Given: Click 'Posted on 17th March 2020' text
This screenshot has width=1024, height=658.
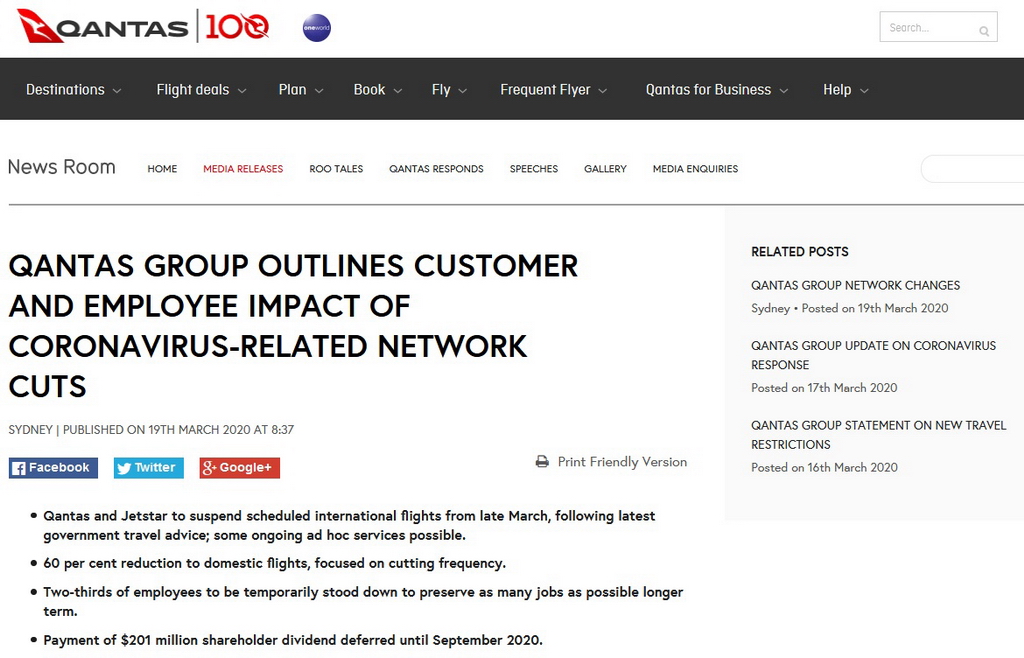Looking at the screenshot, I should (824, 388).
